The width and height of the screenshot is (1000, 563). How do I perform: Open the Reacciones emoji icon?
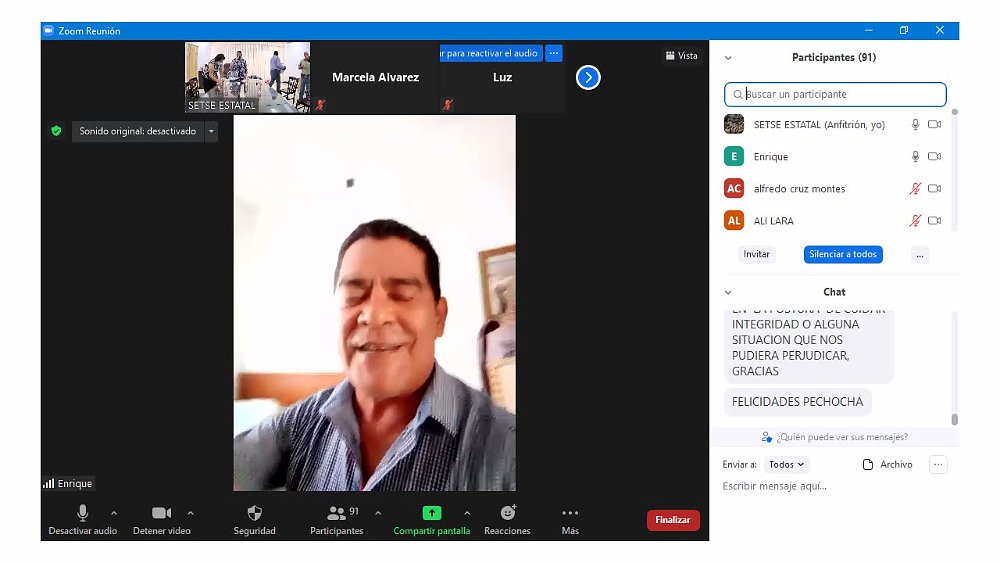tap(507, 513)
